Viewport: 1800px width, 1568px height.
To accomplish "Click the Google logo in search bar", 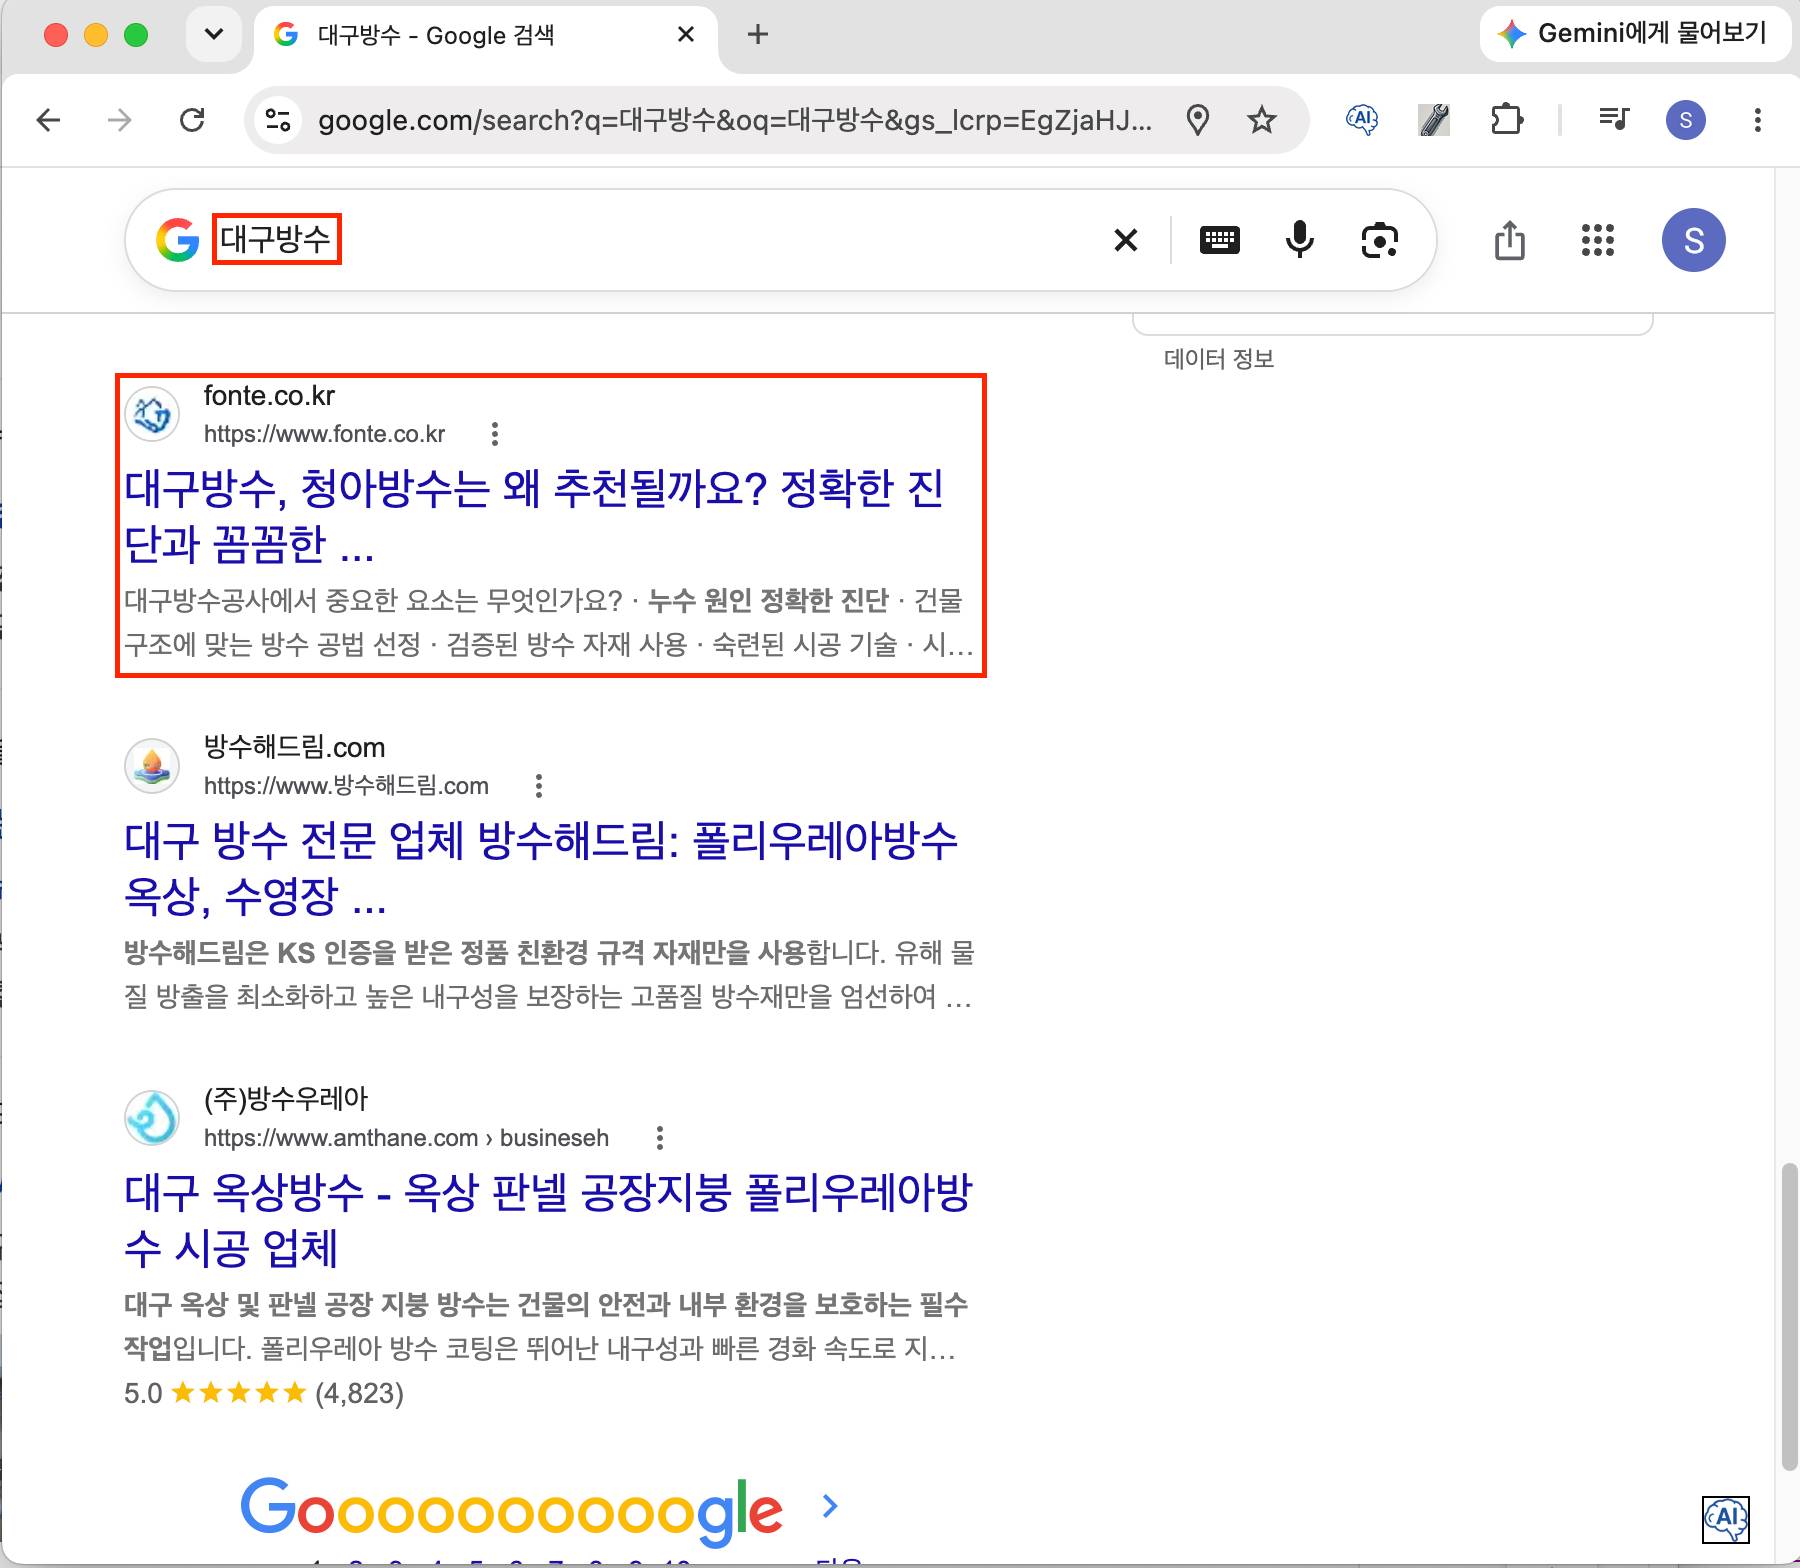I will pos(178,240).
